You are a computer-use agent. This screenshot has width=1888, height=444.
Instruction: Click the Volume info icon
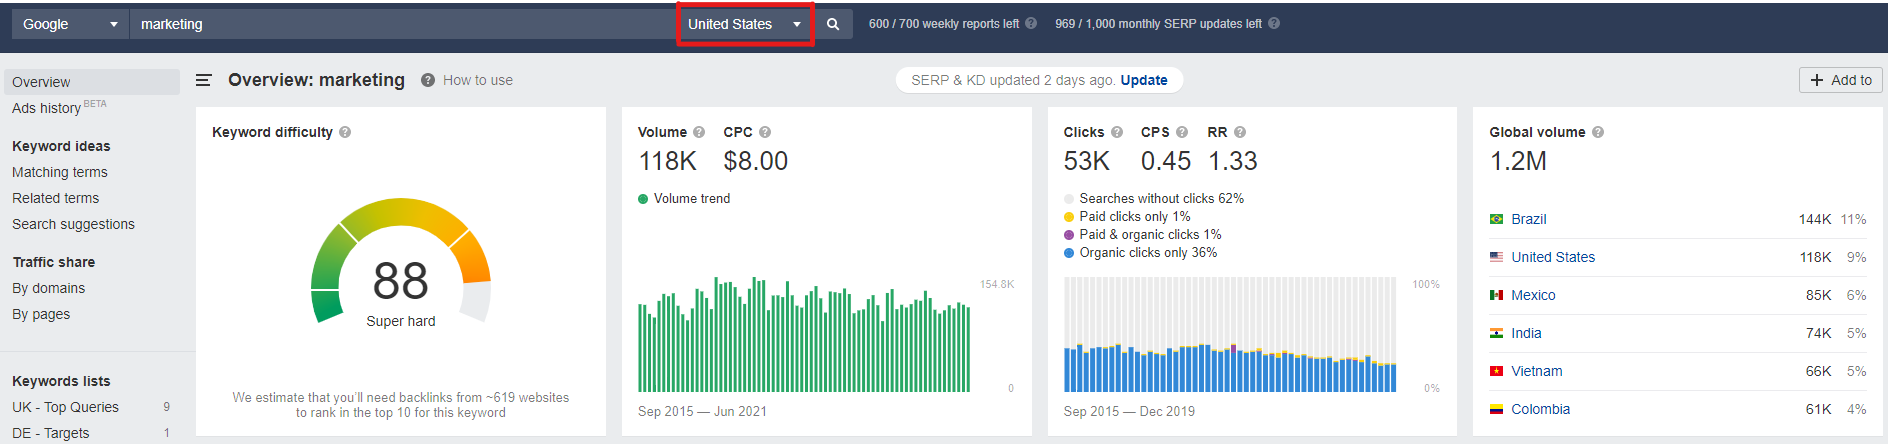pos(699,132)
